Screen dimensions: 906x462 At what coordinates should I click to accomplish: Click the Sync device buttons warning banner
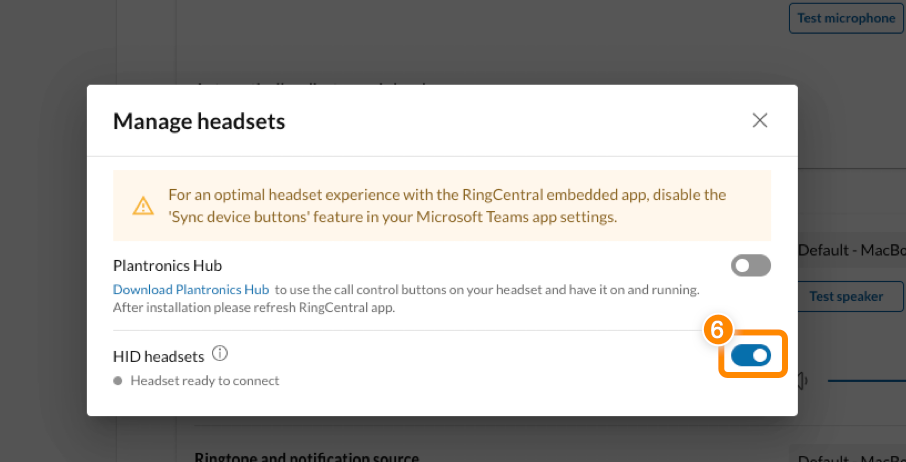(442, 206)
